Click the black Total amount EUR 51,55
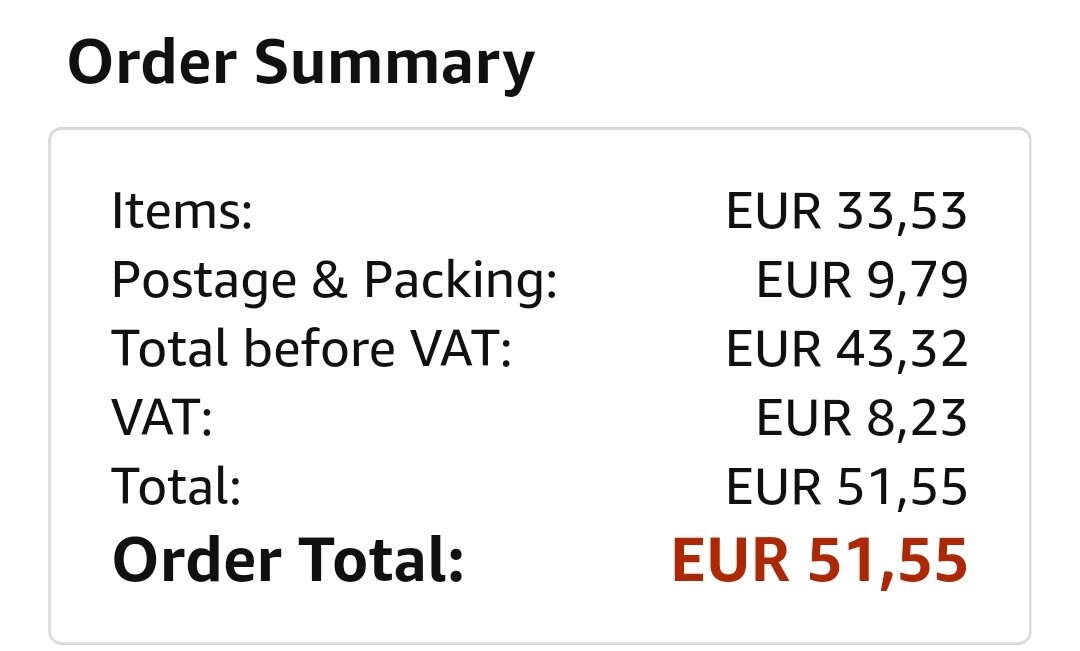 (847, 486)
